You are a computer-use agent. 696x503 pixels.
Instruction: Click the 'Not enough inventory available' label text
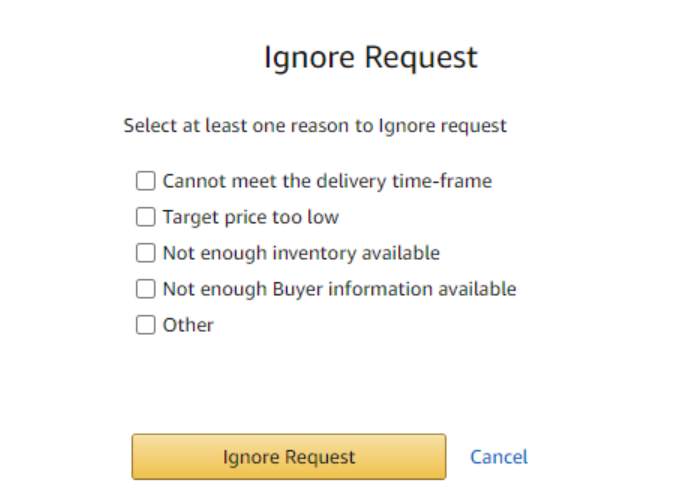click(x=301, y=253)
